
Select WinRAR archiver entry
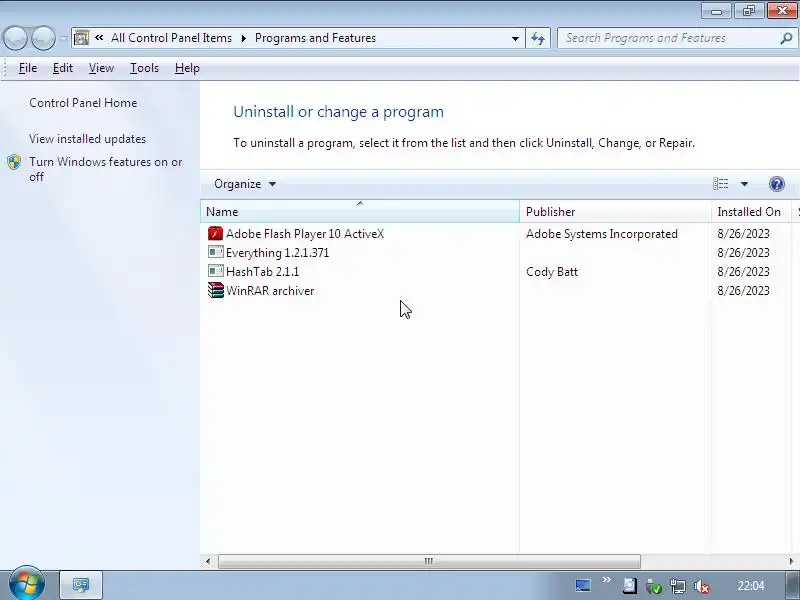point(270,291)
